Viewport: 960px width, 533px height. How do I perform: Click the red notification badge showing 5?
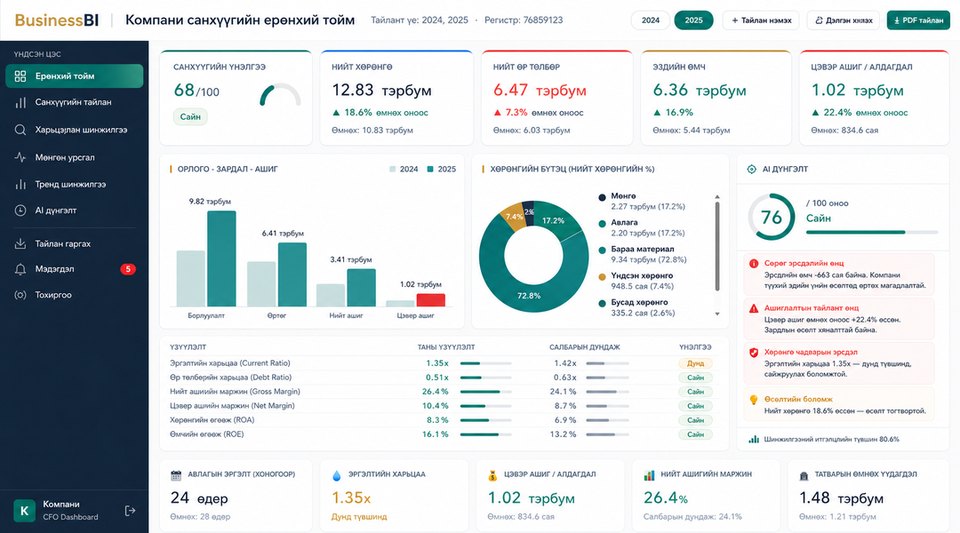(x=127, y=269)
